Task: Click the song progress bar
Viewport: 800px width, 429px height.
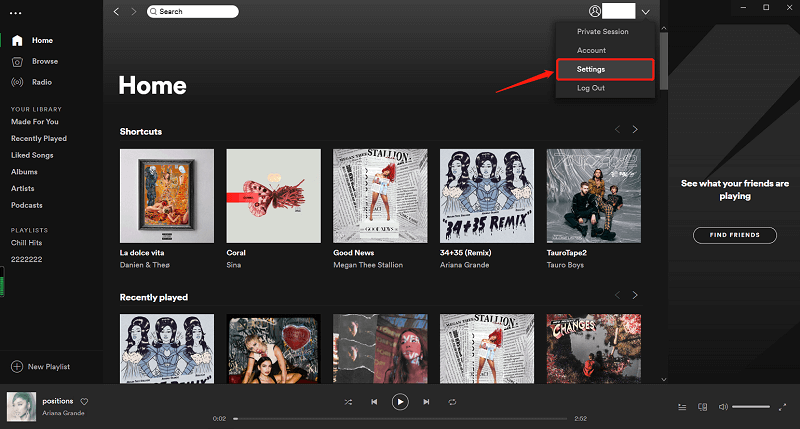Action: (x=401, y=419)
